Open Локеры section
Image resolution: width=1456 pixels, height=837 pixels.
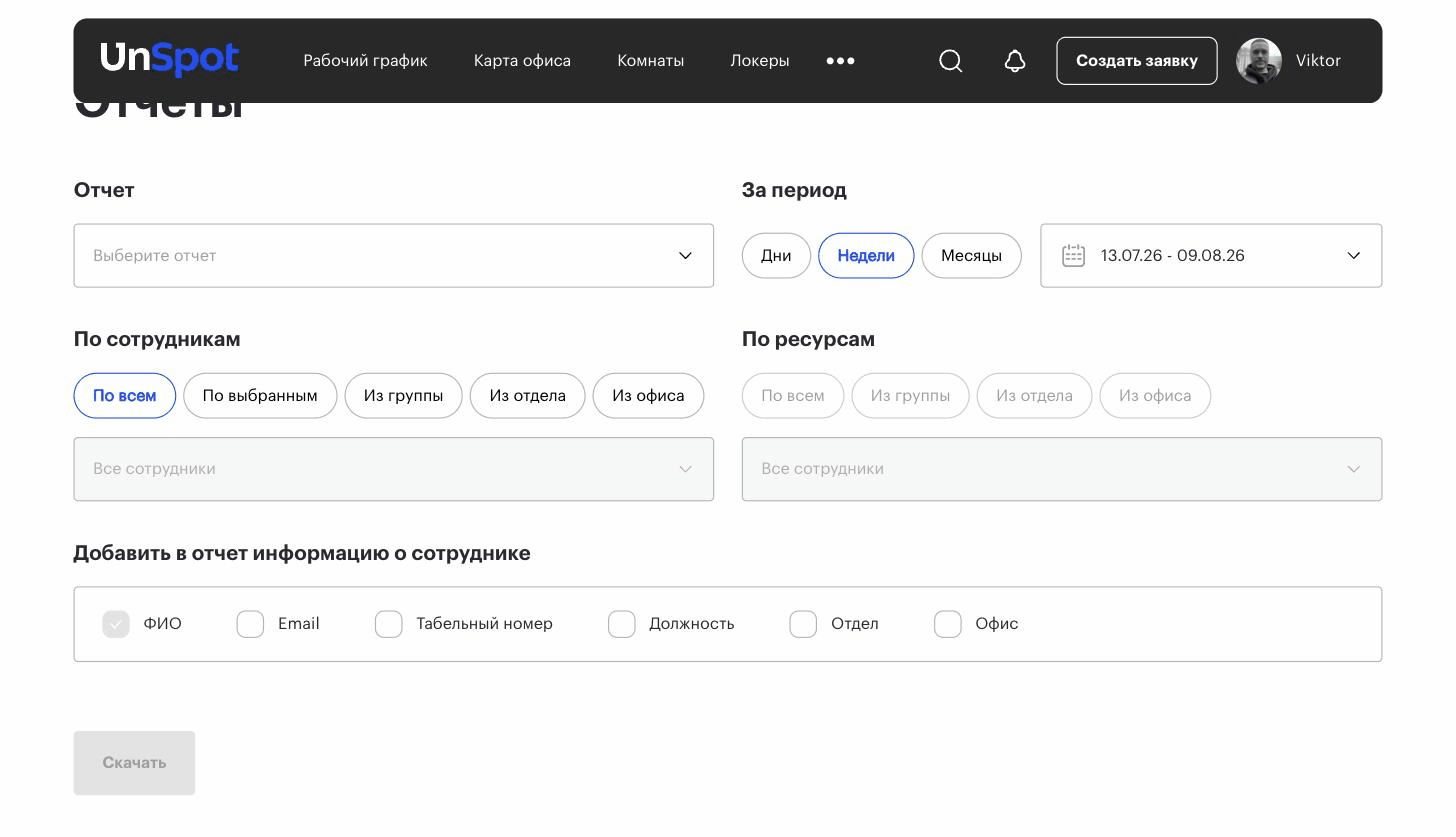tap(759, 61)
